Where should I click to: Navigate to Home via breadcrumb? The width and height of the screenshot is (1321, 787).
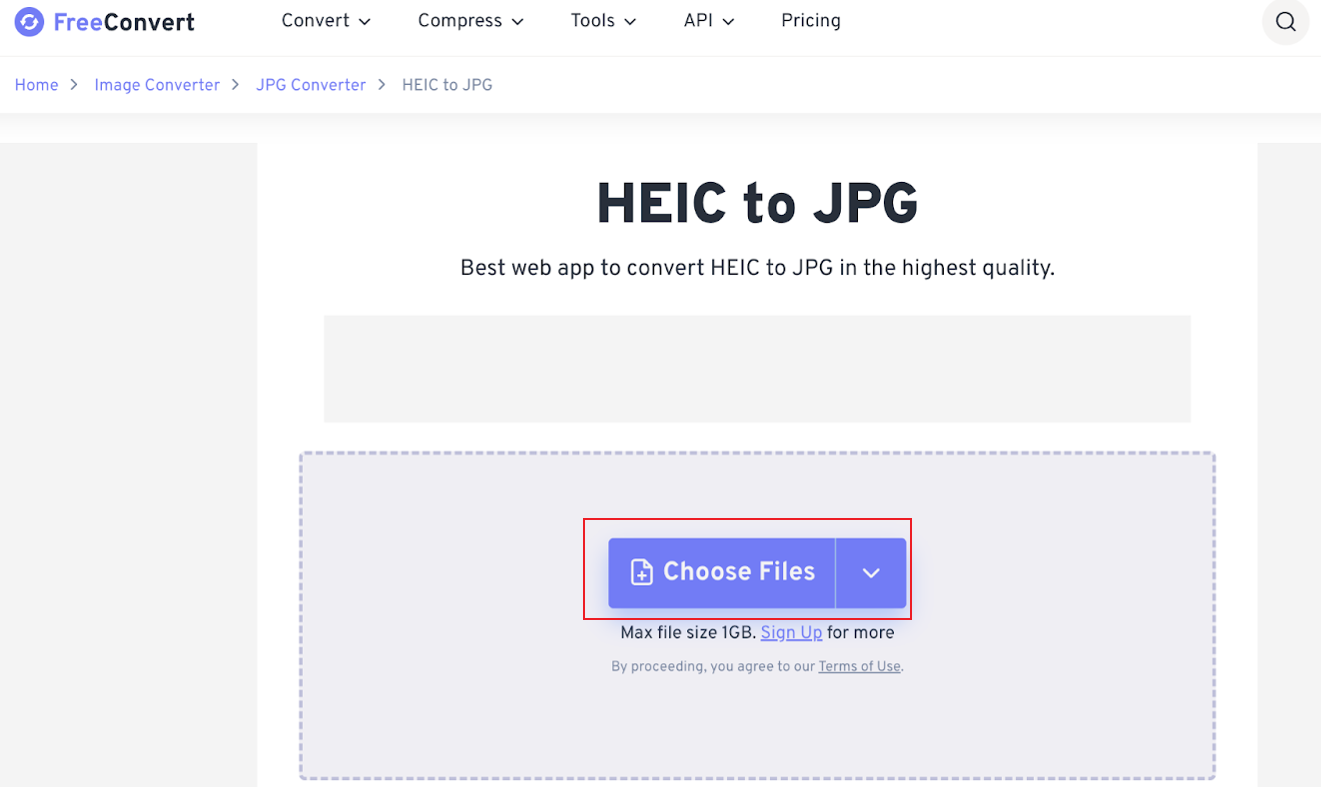(36, 85)
